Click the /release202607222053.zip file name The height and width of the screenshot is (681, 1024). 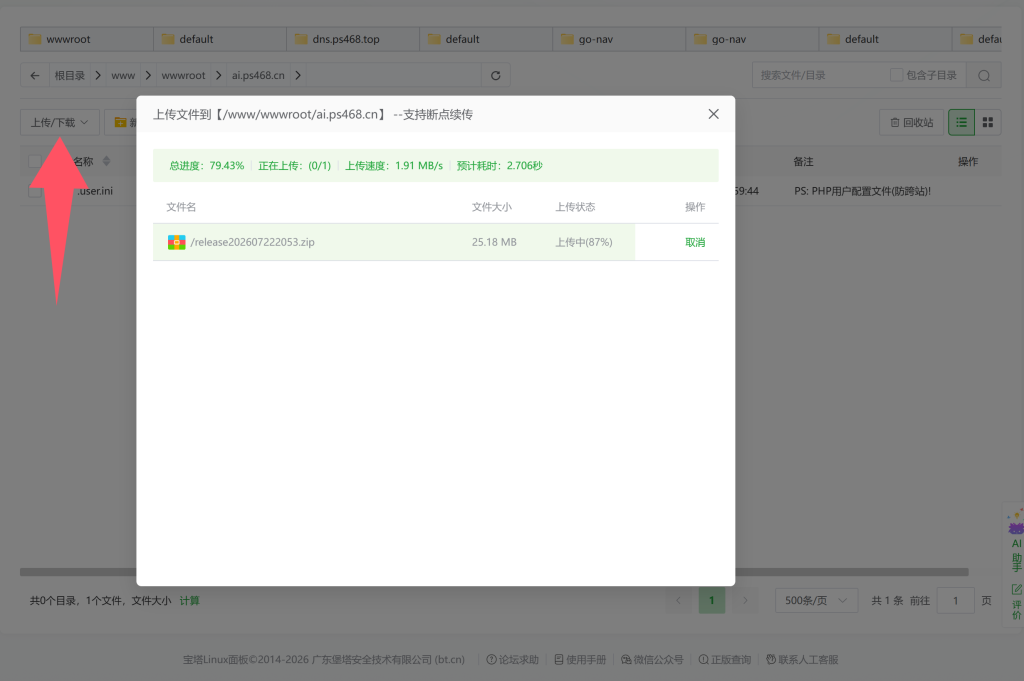[x=252, y=242]
